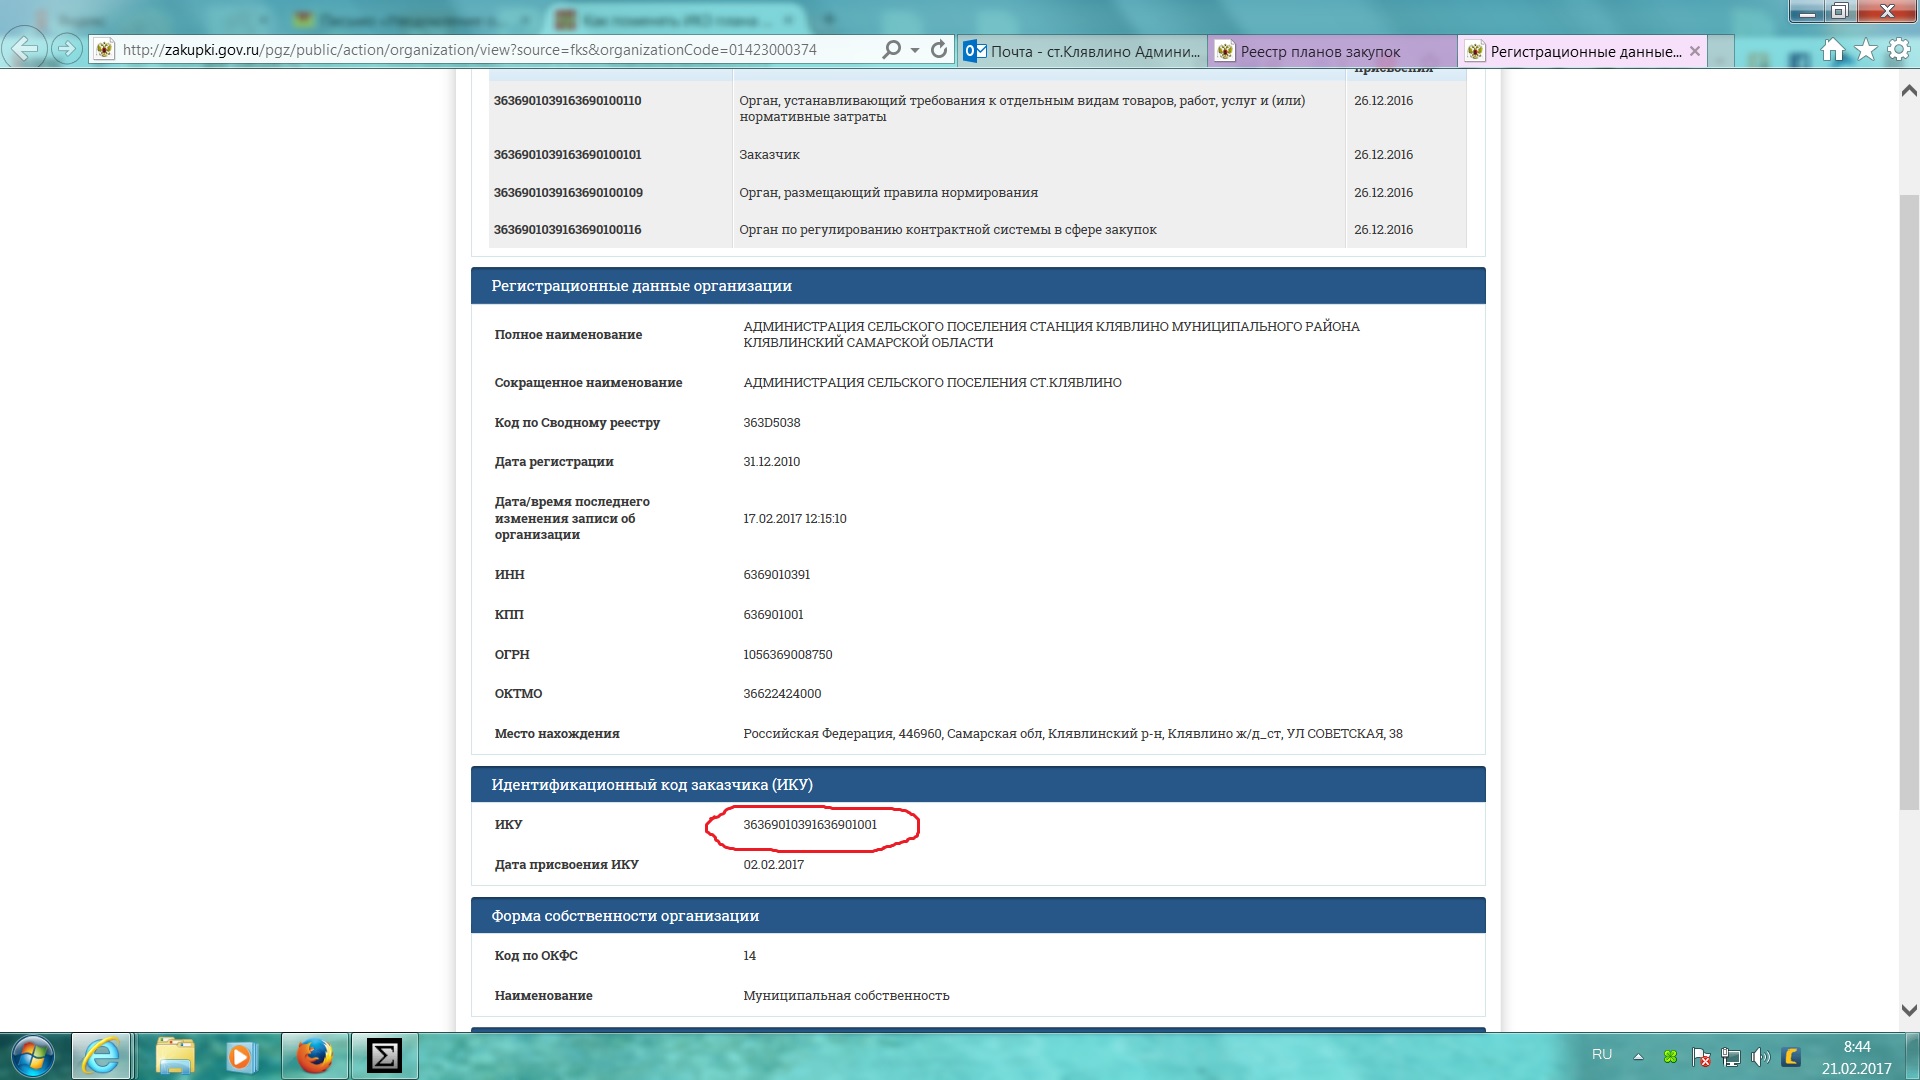Click the scrollbar down arrow

[1908, 1010]
